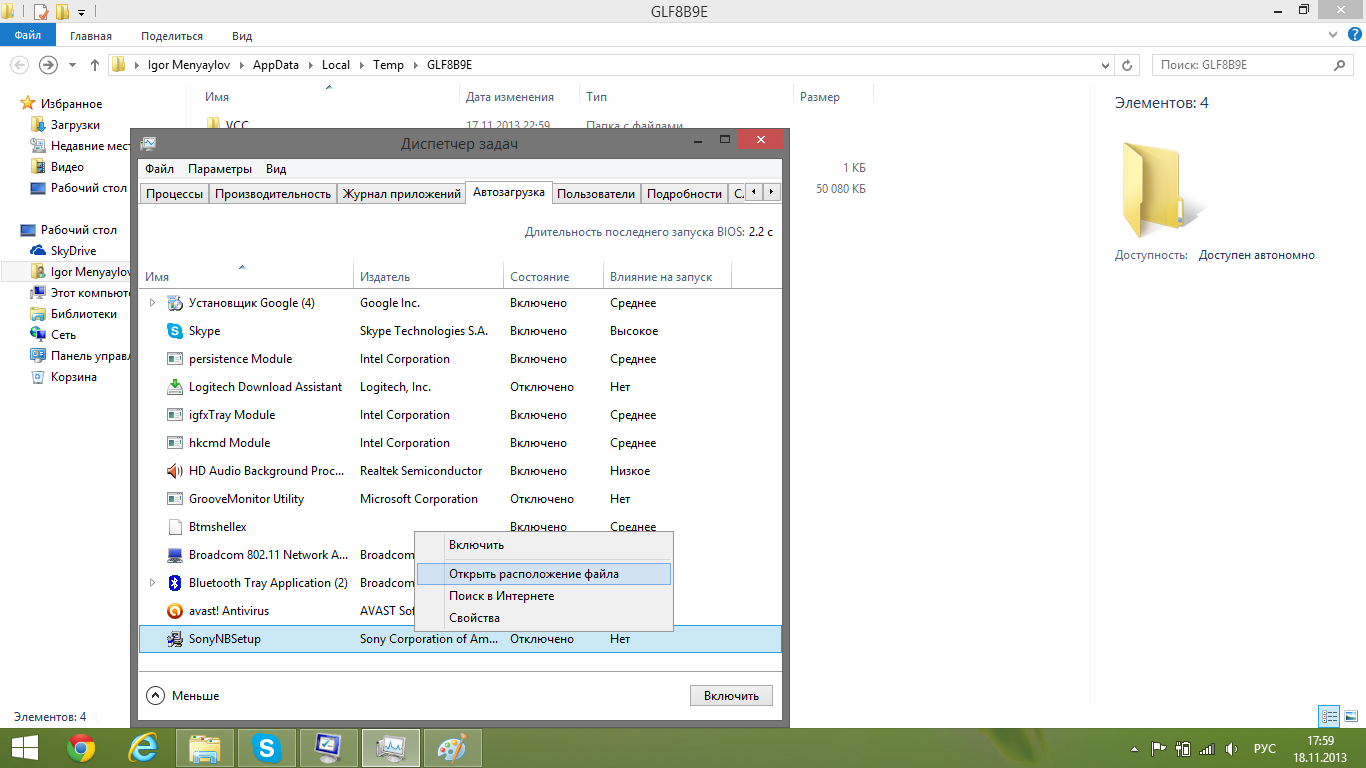Switch to the Производительность tab

(x=272, y=193)
